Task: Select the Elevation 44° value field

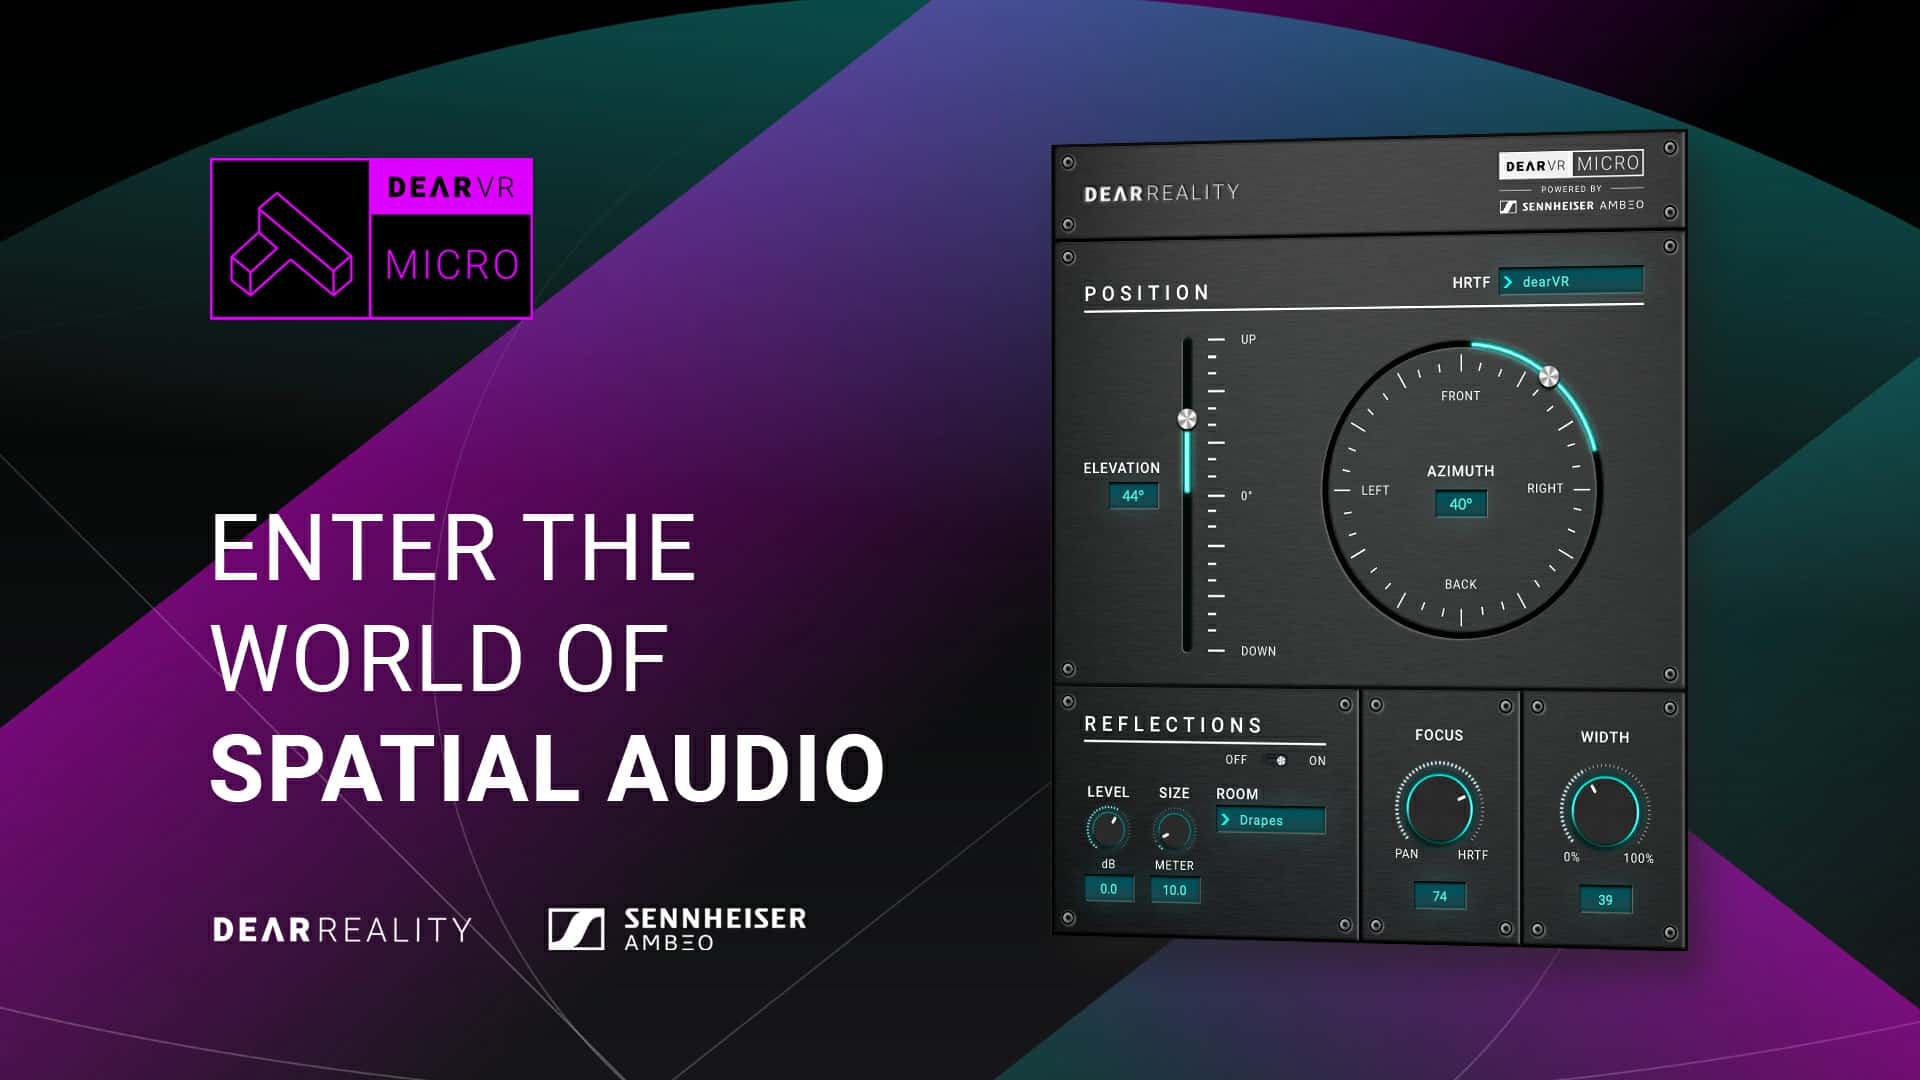Action: [x=1133, y=495]
